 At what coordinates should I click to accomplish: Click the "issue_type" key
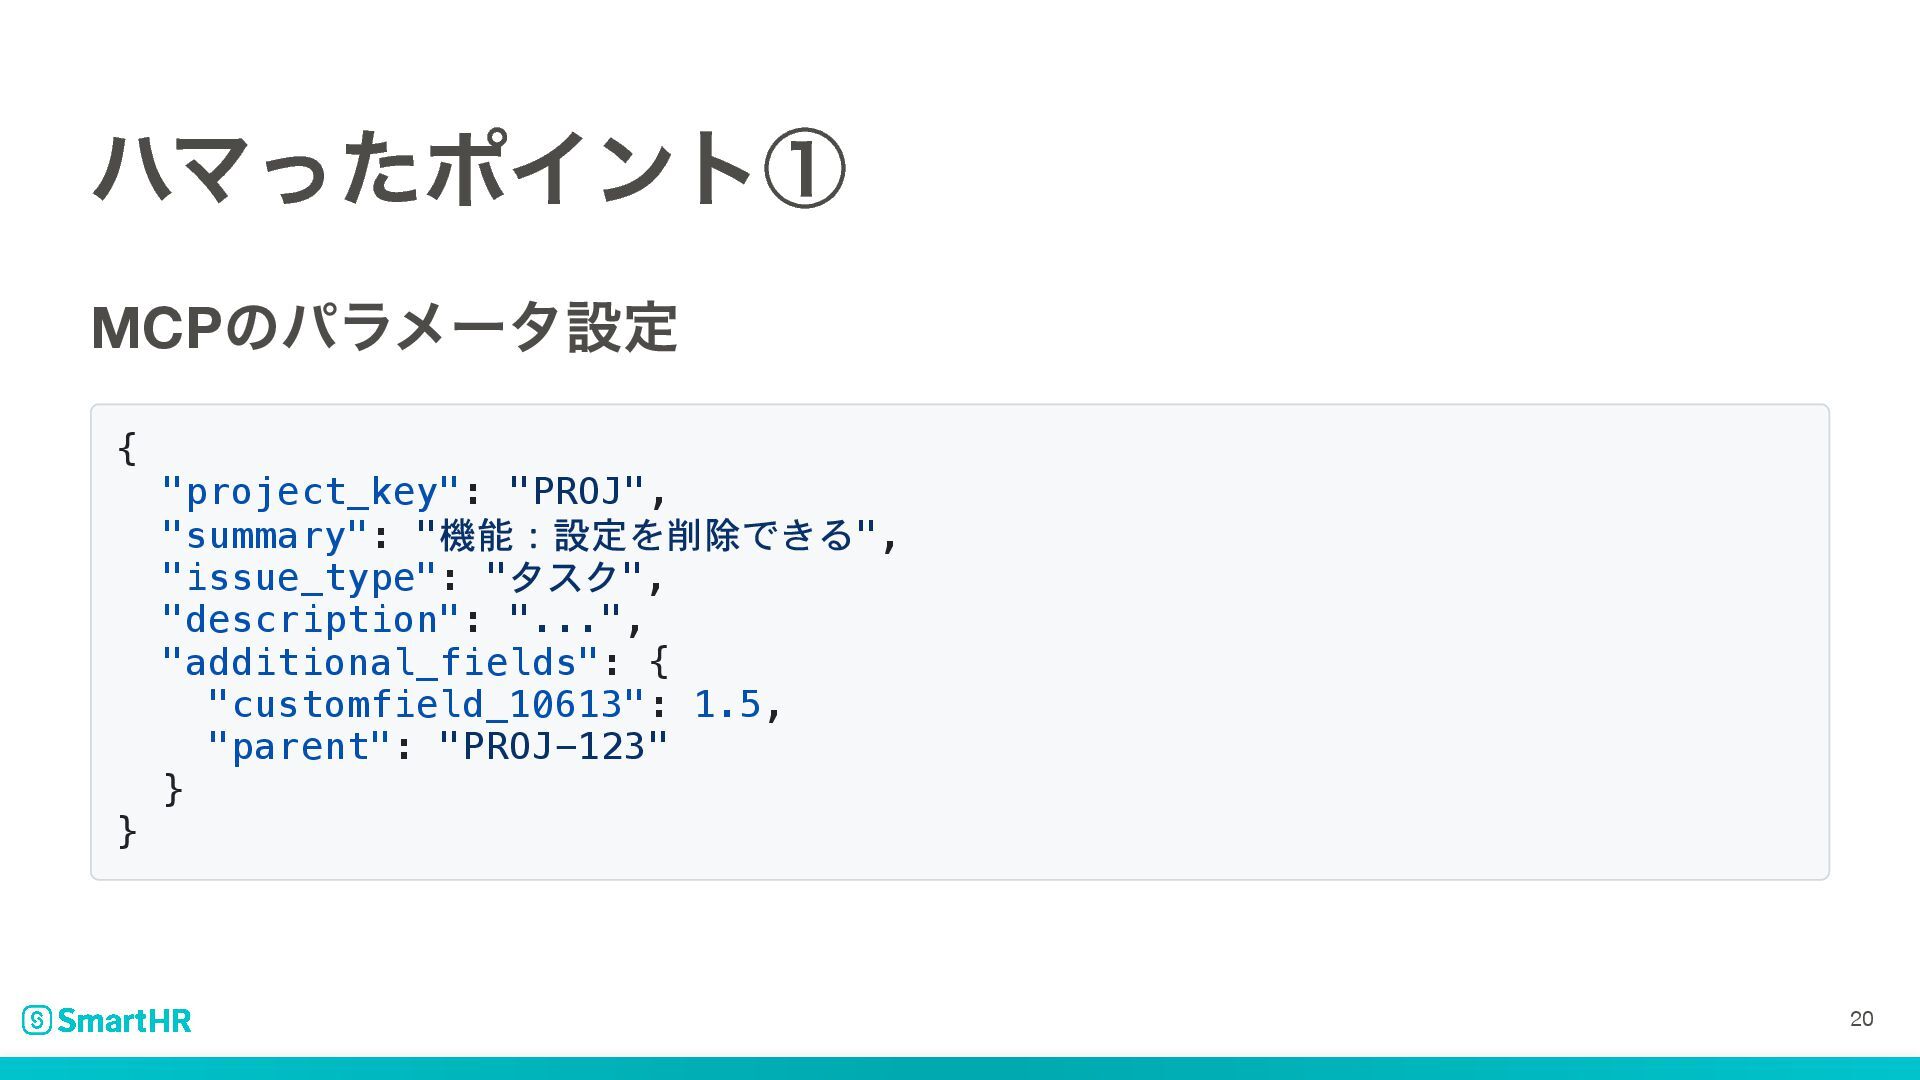coord(299,578)
